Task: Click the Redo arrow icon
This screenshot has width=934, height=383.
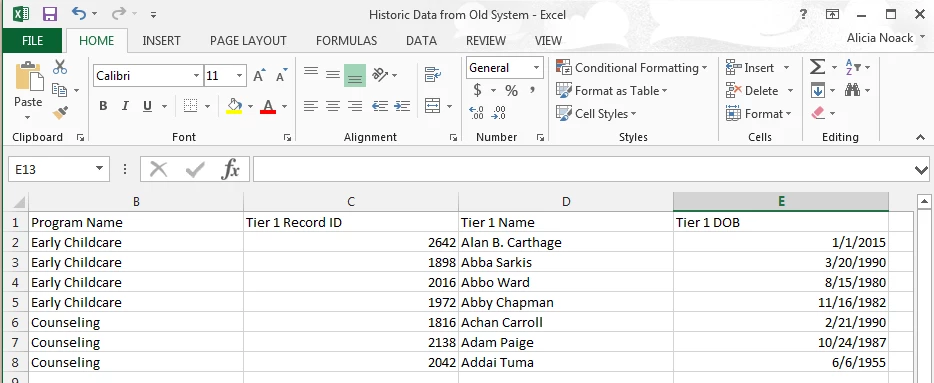Action: click(119, 13)
